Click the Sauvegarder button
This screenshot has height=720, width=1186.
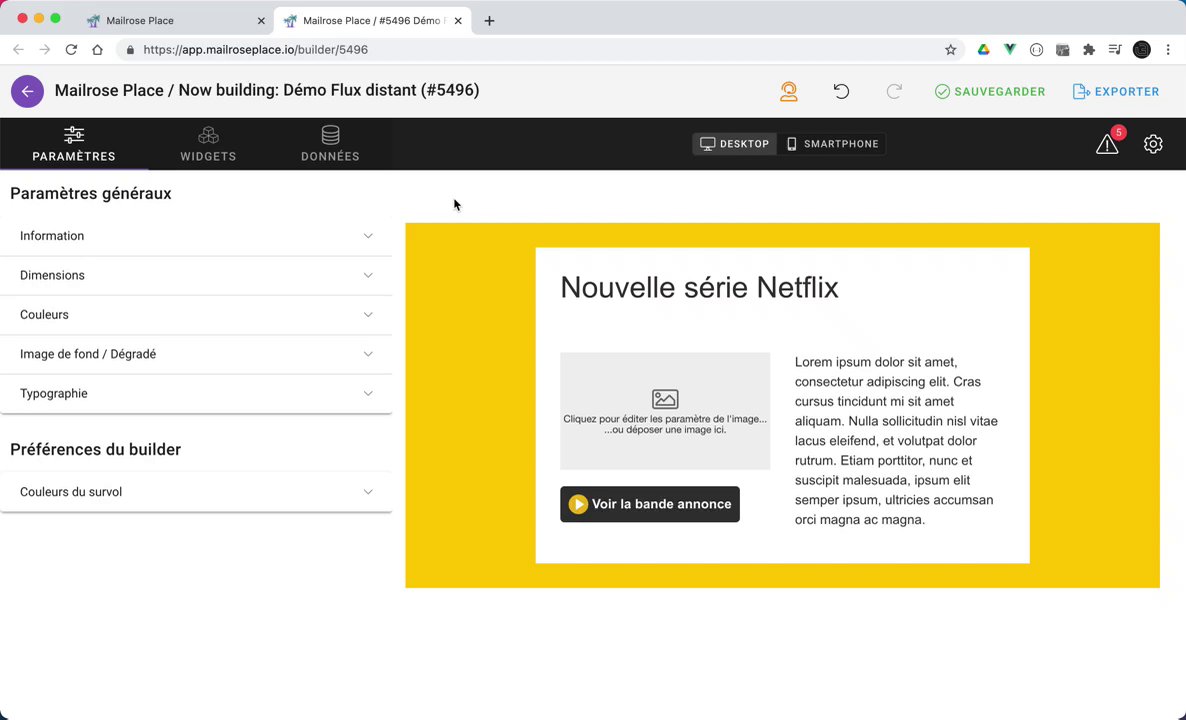tap(990, 91)
